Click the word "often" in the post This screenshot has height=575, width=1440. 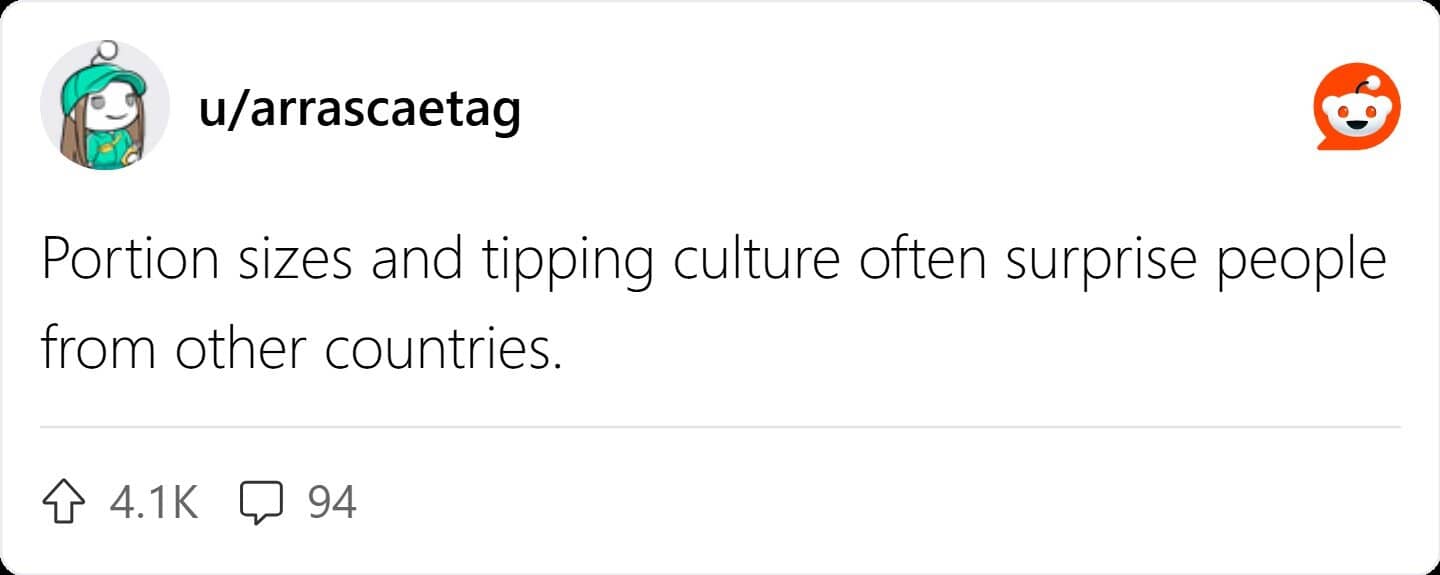click(922, 260)
